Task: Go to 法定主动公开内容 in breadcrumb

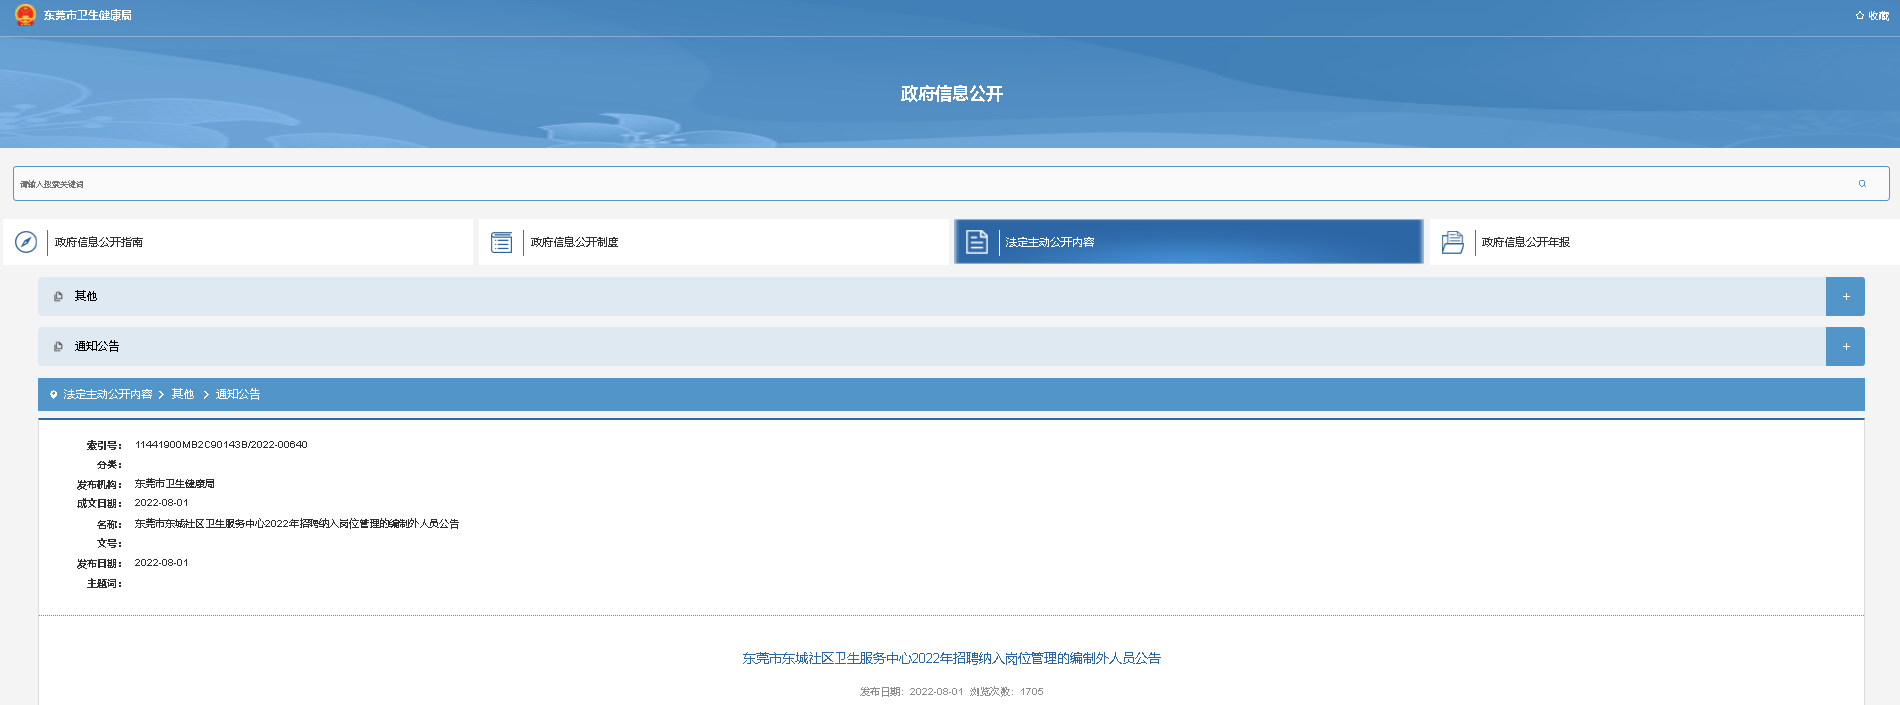Action: [x=108, y=395]
